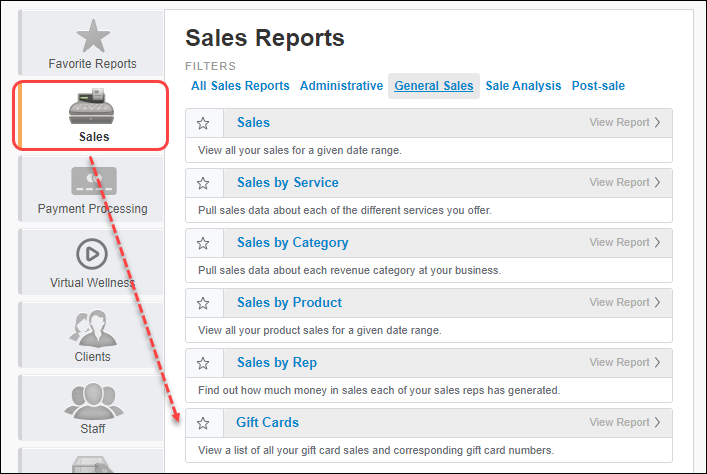This screenshot has width=707, height=474.
Task: Open the Sales by Category link
Action: point(292,243)
